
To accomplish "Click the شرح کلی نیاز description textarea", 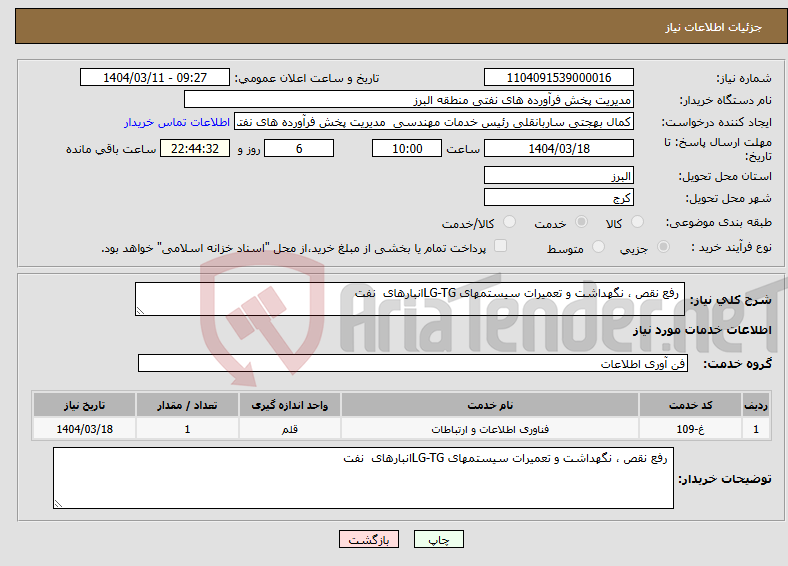I will [410, 299].
